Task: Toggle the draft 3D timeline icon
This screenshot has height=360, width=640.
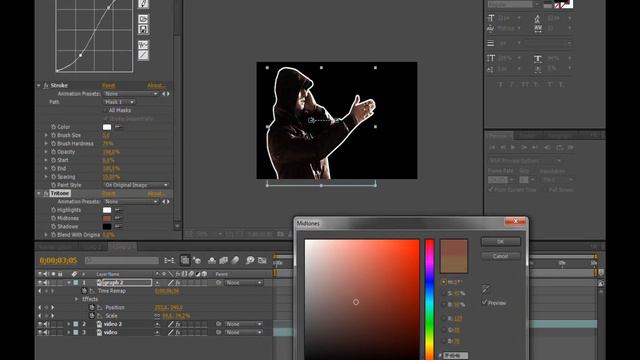Action: coord(197,260)
